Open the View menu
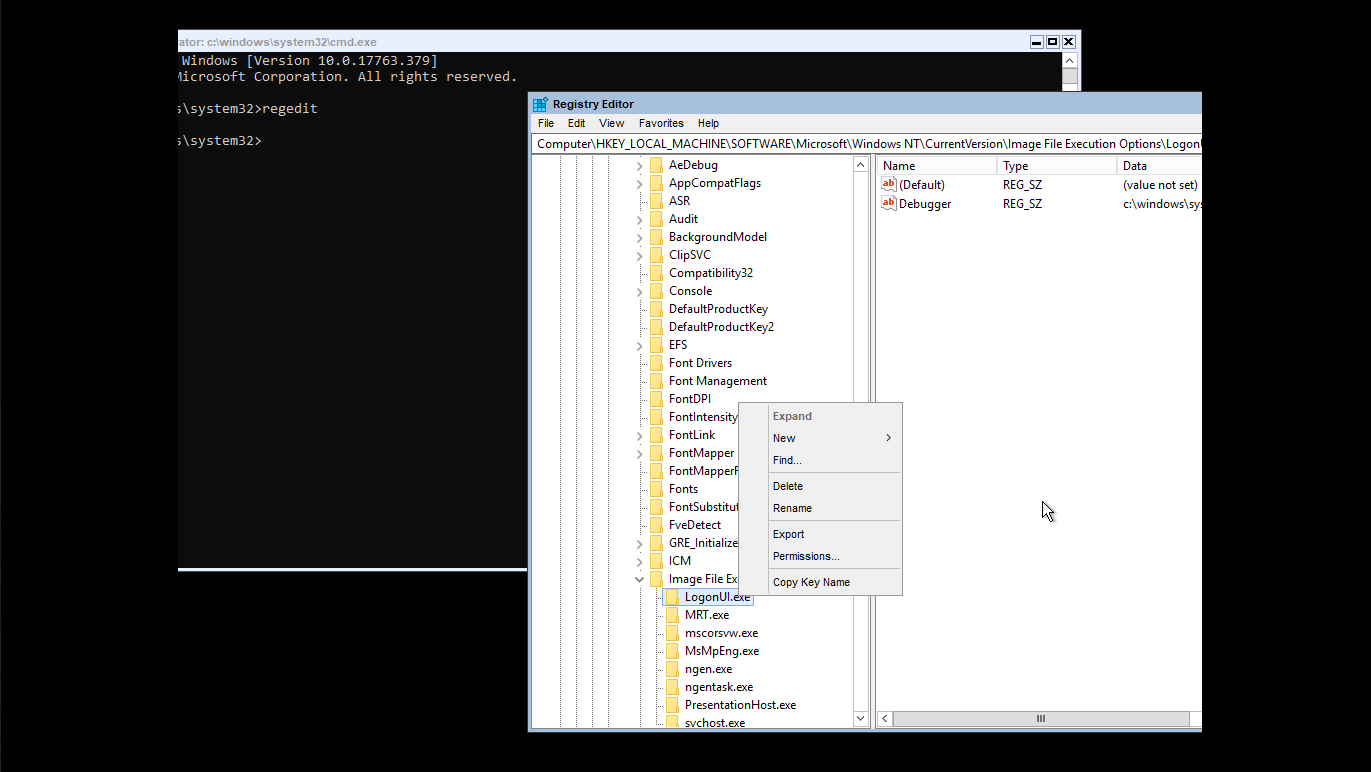Viewport: 1371px width, 772px height. coord(612,123)
